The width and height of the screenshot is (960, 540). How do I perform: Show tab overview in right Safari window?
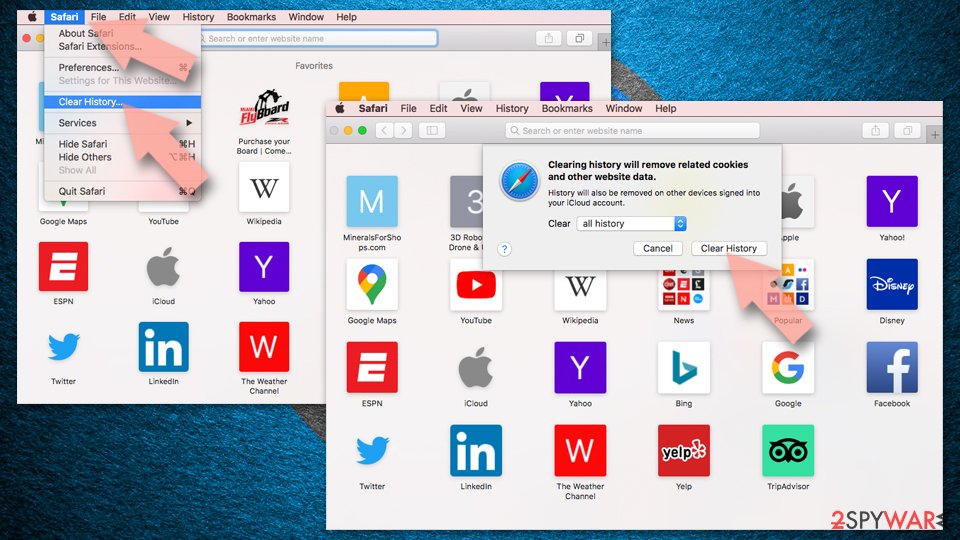[907, 130]
